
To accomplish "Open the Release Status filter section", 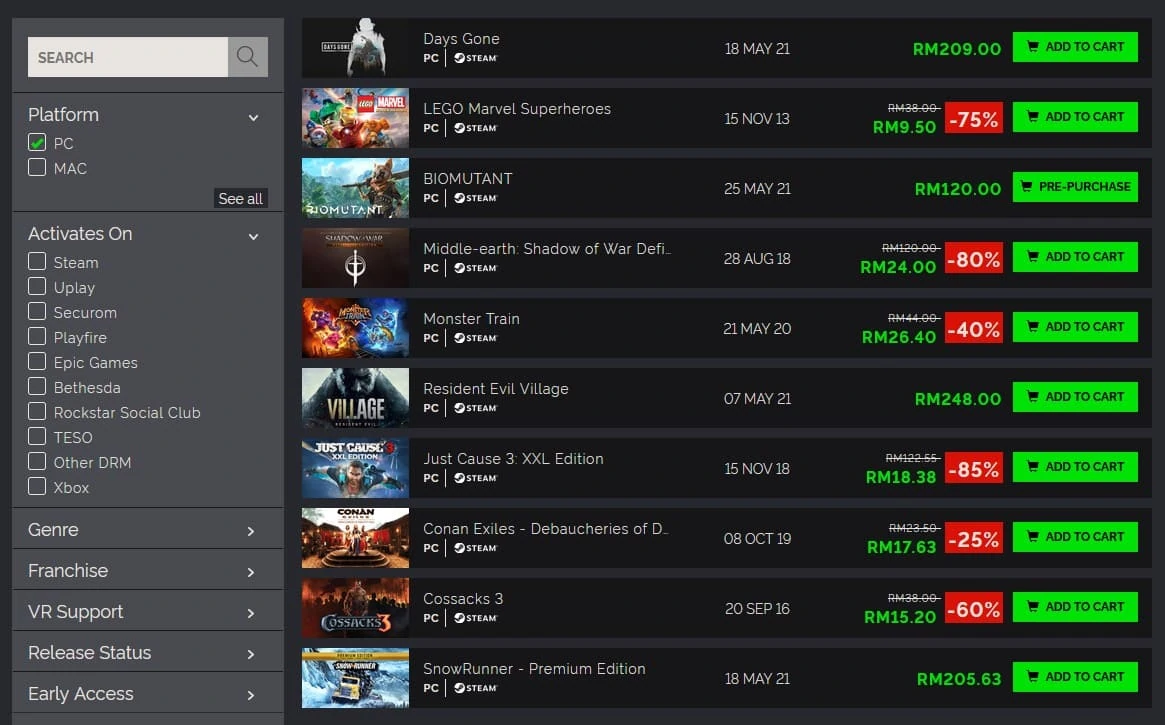I will (x=148, y=652).
